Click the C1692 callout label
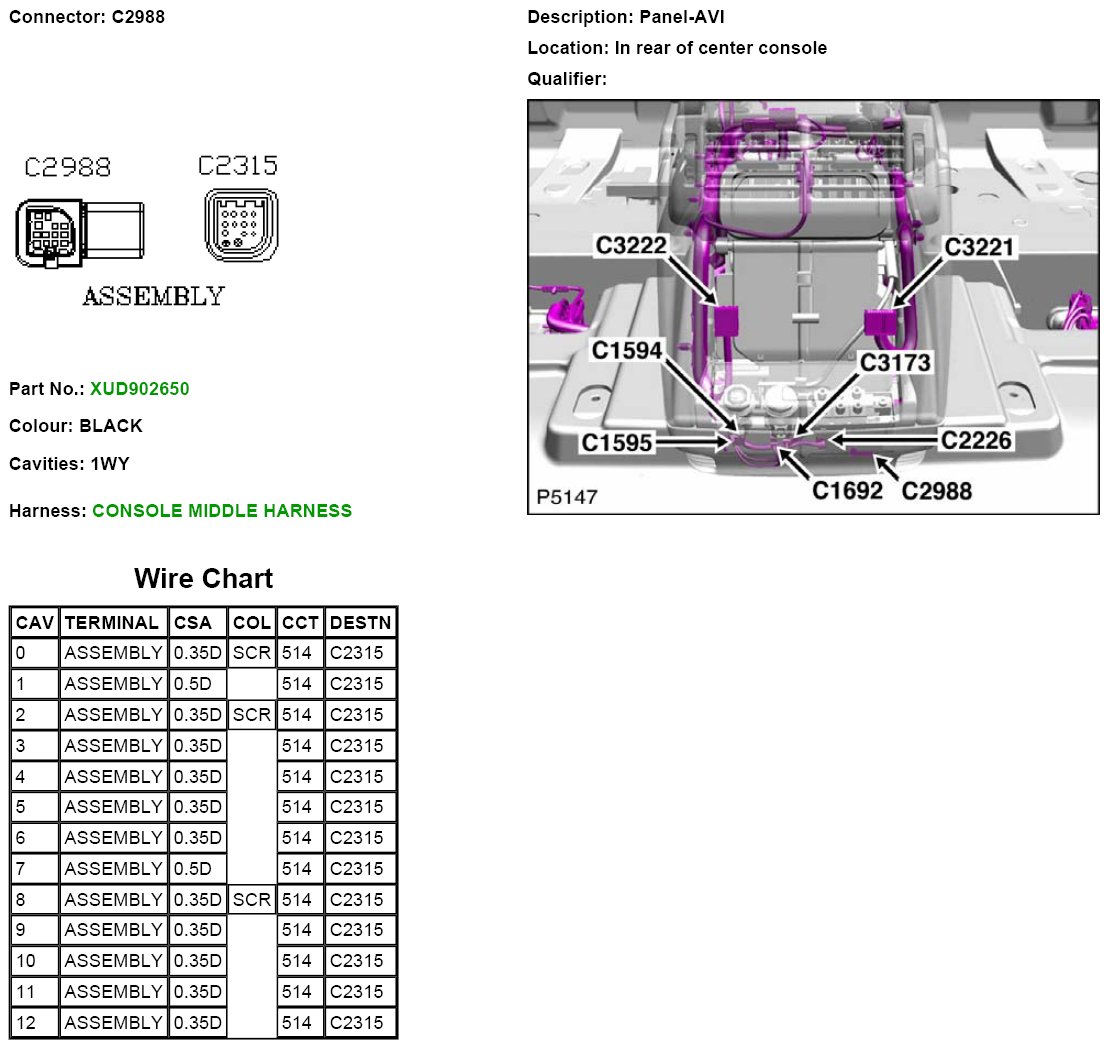1111x1048 pixels. 847,490
